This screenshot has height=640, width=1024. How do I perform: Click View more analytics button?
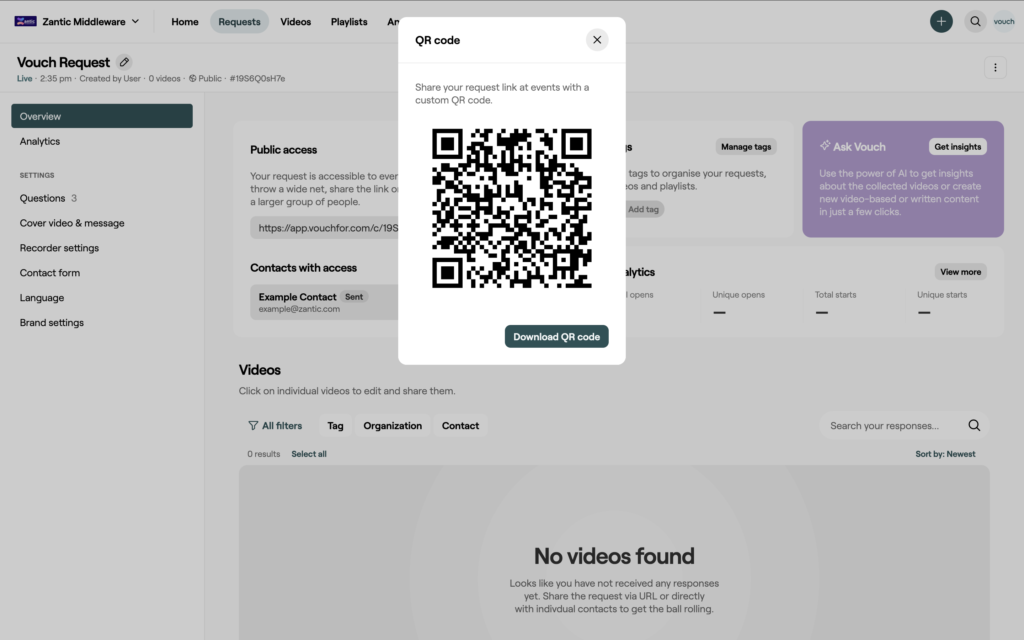point(960,272)
